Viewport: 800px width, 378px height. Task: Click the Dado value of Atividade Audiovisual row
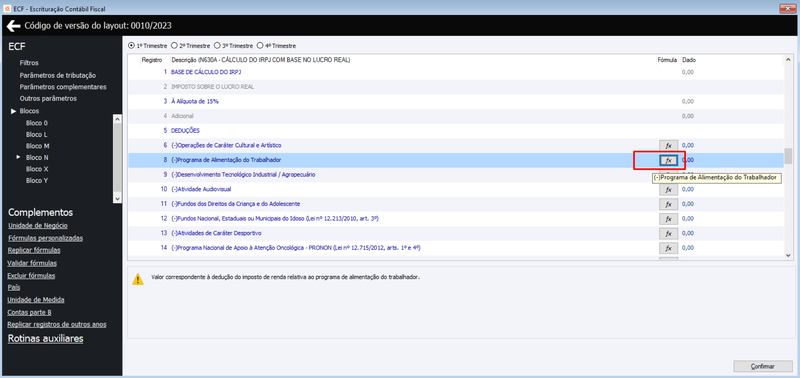(688, 190)
